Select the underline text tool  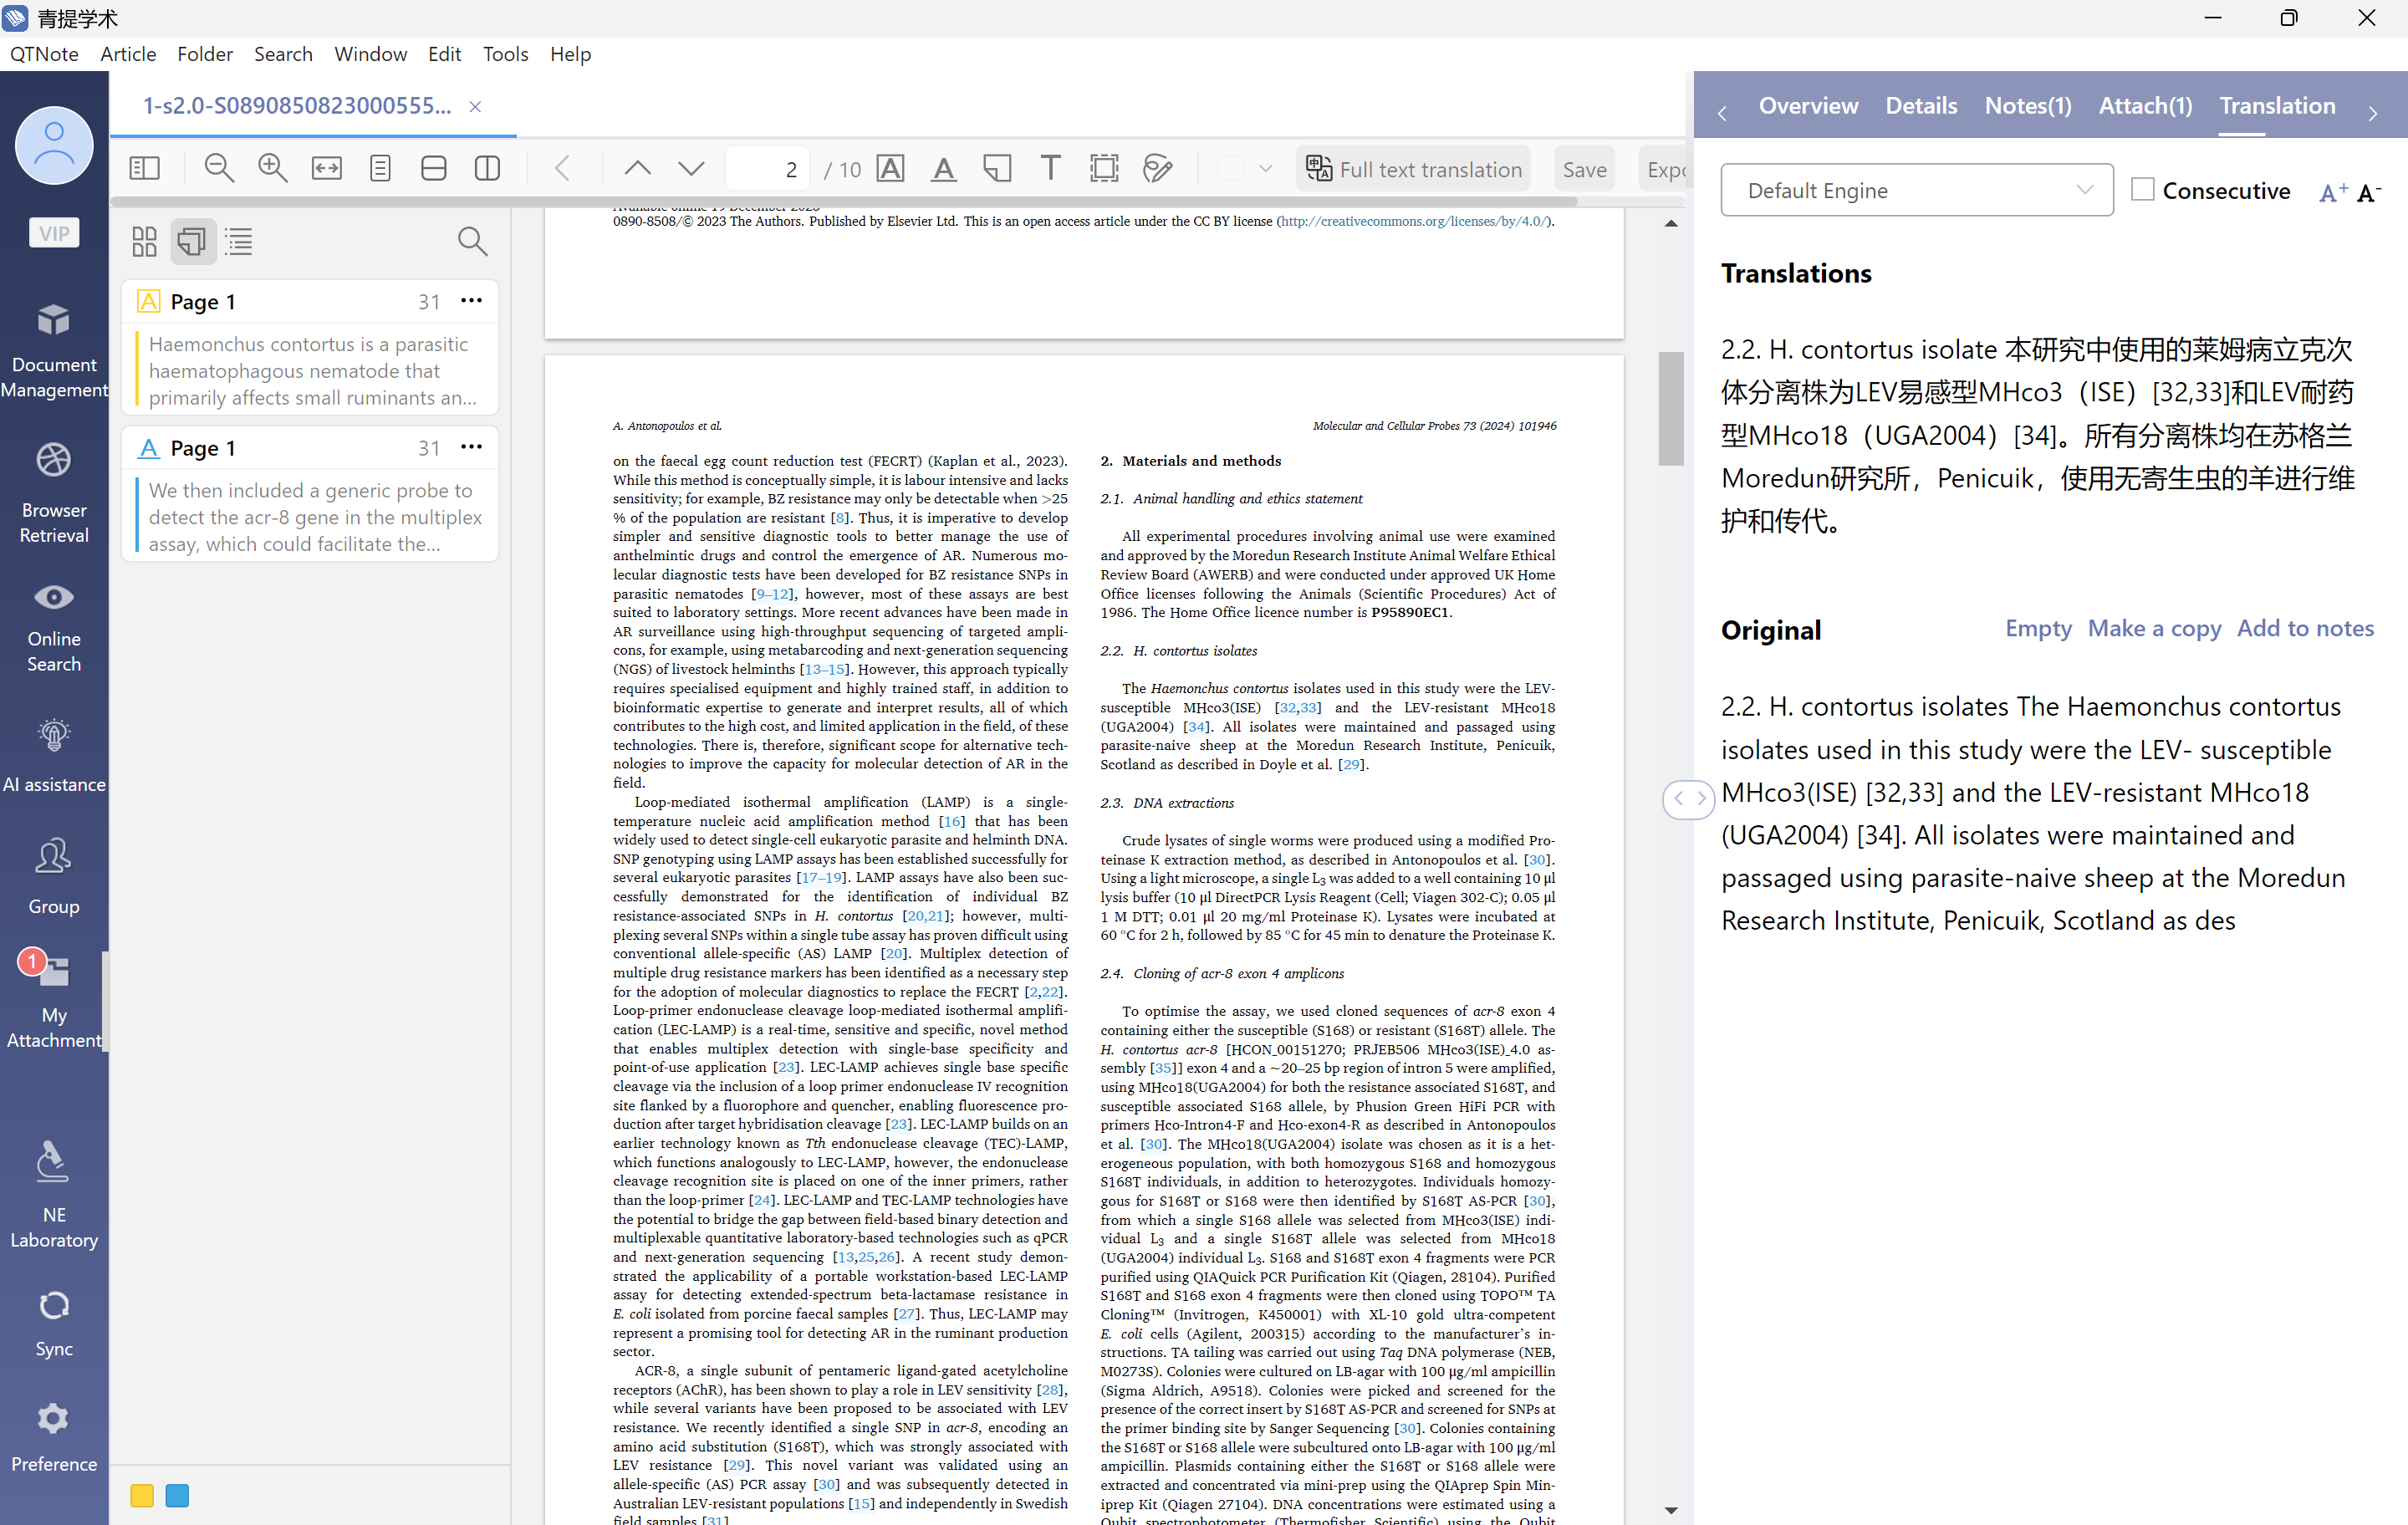(943, 169)
